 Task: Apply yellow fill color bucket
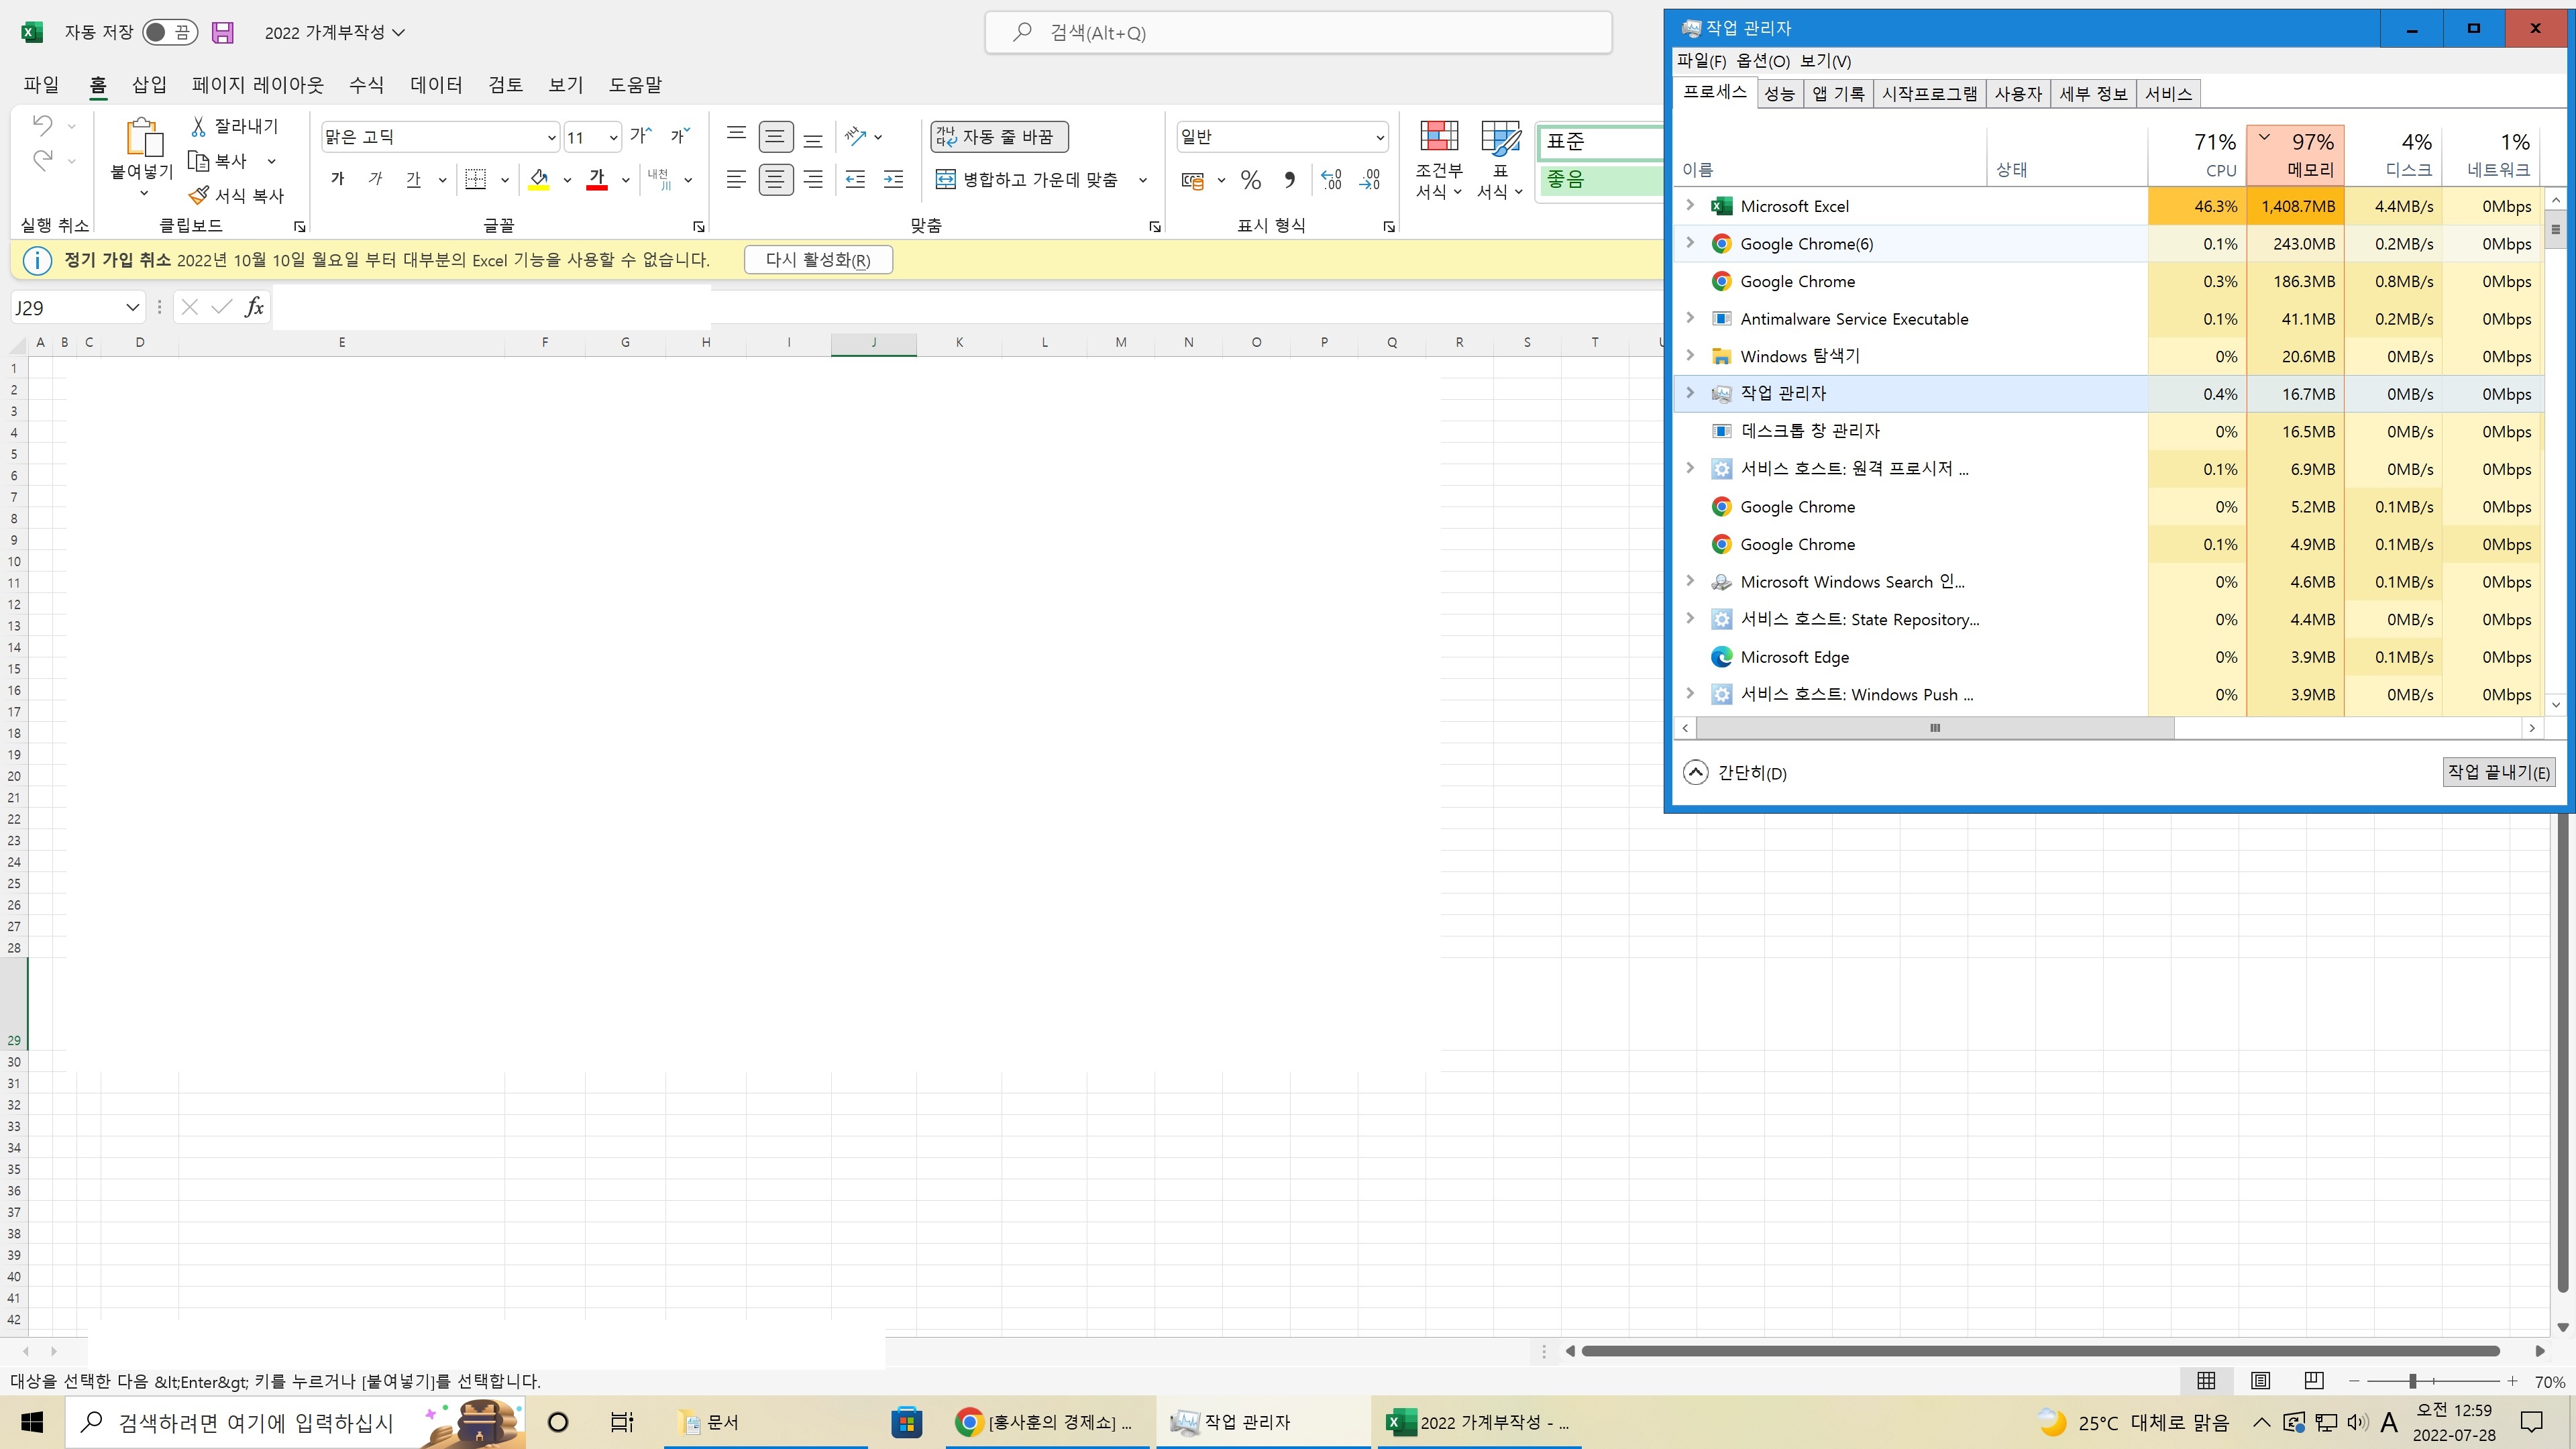click(539, 179)
